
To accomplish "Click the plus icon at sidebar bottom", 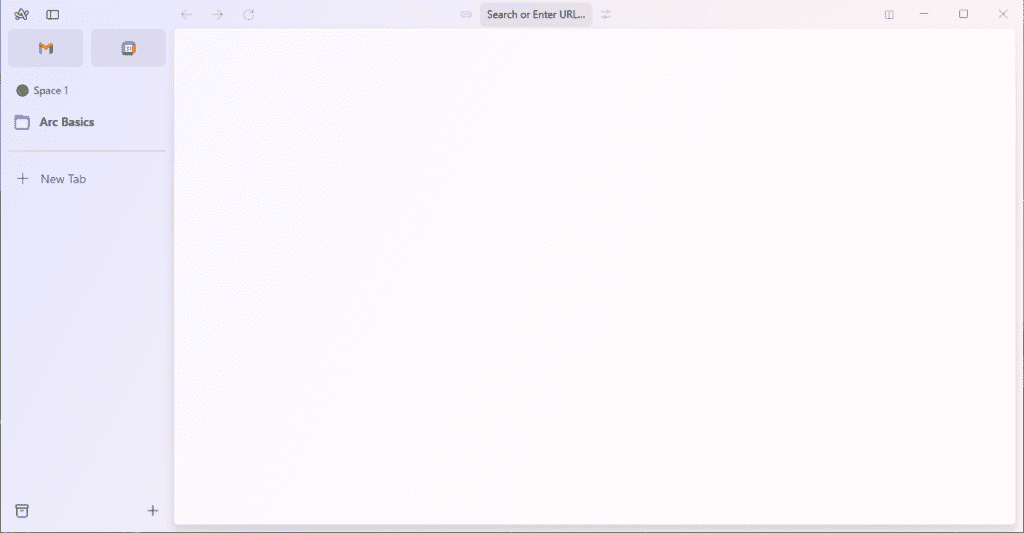I will (x=153, y=511).
